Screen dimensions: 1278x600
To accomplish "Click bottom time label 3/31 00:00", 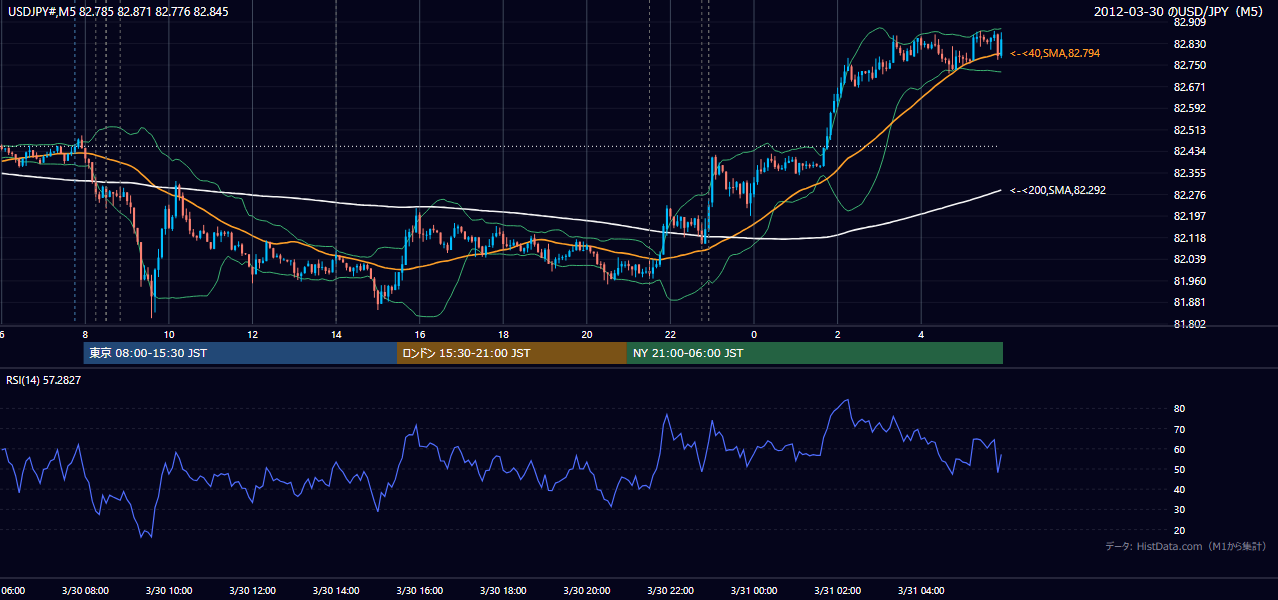I will (753, 591).
